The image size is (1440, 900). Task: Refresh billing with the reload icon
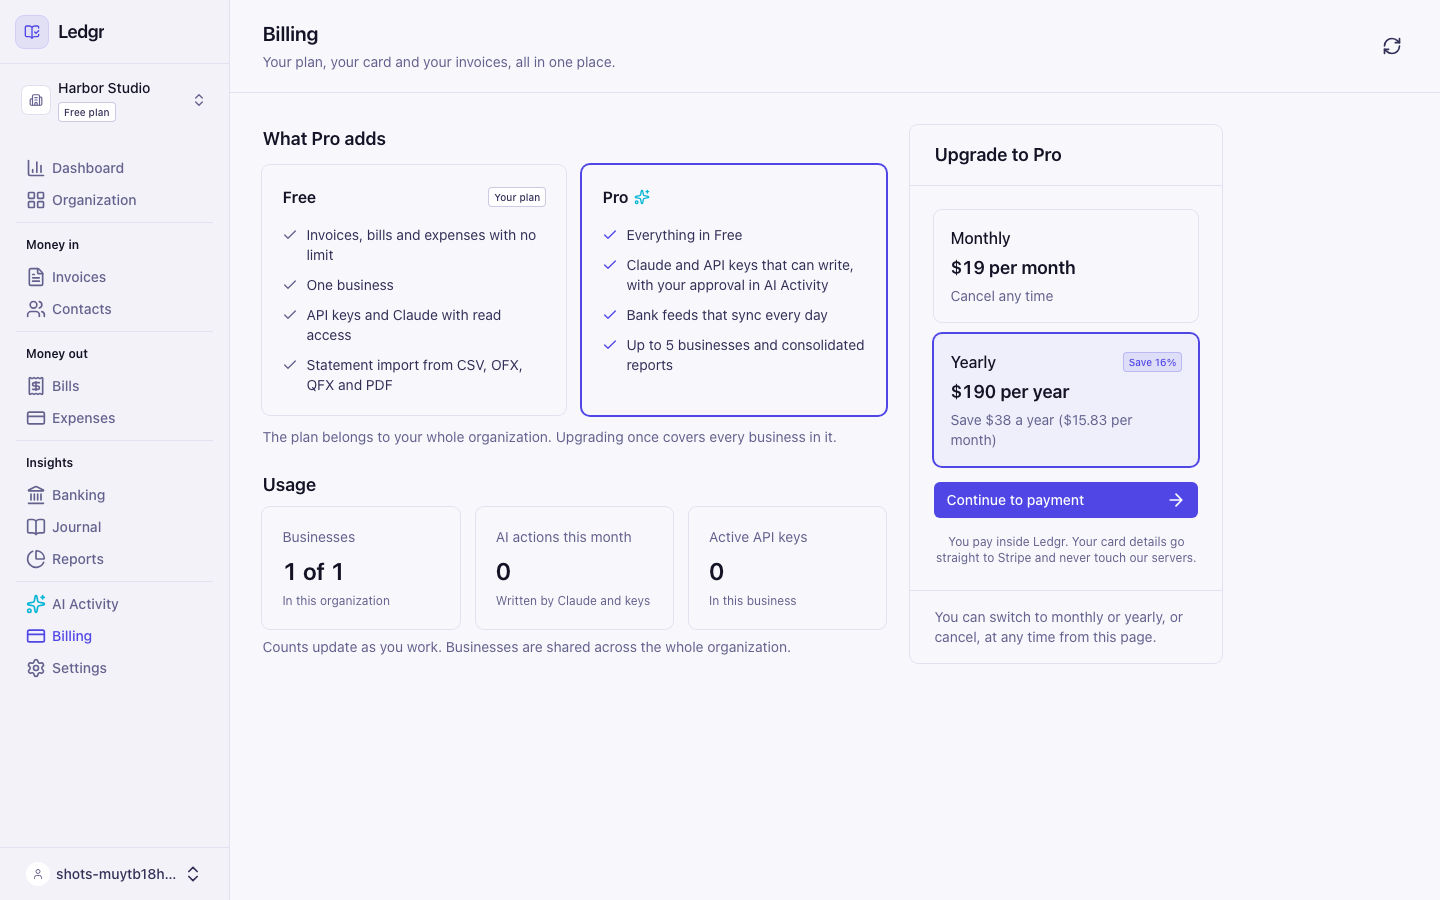click(x=1392, y=46)
